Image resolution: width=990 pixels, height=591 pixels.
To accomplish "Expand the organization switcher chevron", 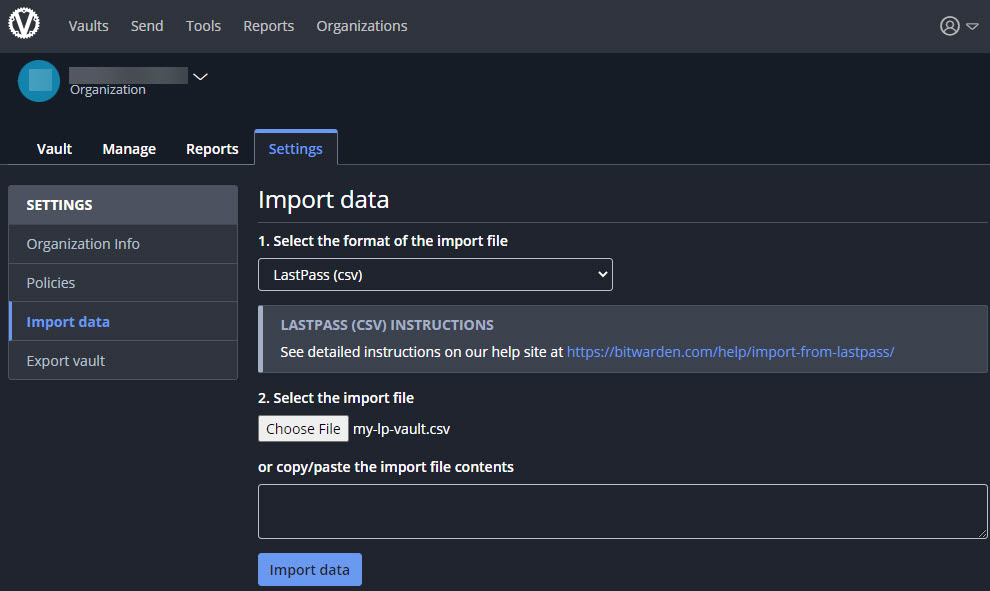I will [200, 76].
